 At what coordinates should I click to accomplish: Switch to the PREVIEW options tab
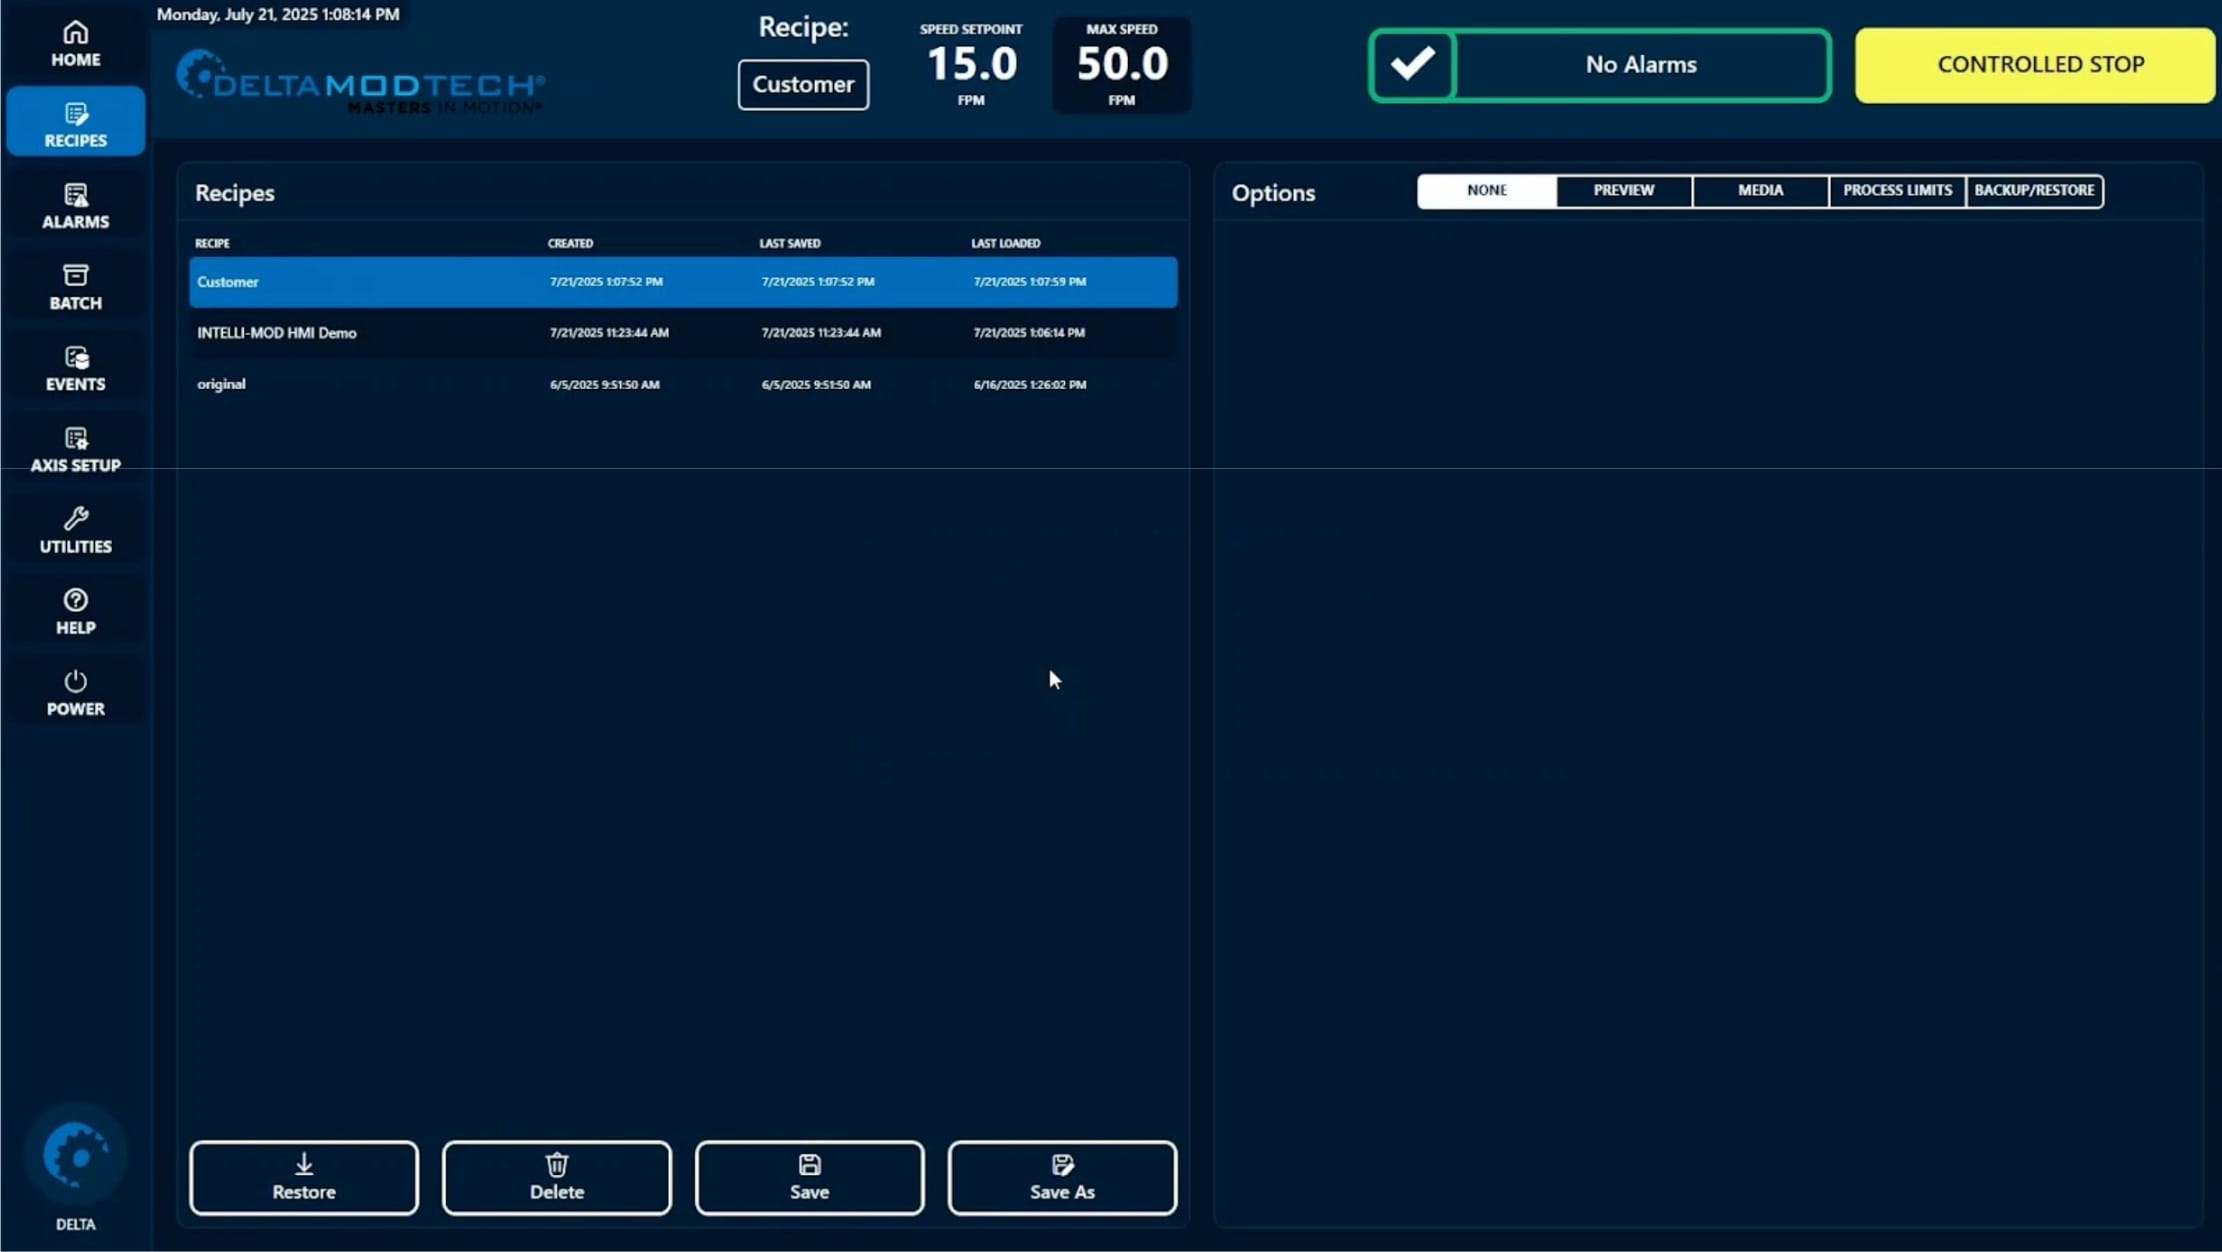[1624, 191]
